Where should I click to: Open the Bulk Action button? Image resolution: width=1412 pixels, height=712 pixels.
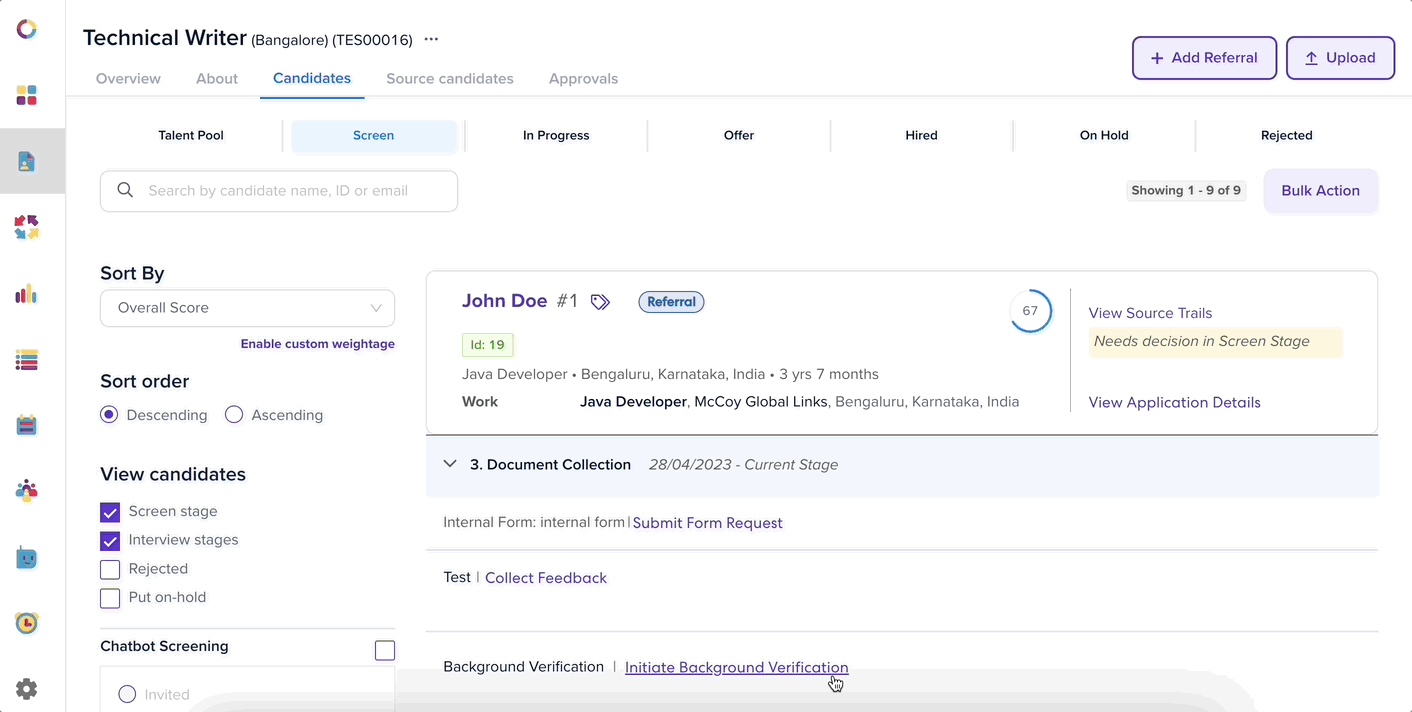(1321, 190)
